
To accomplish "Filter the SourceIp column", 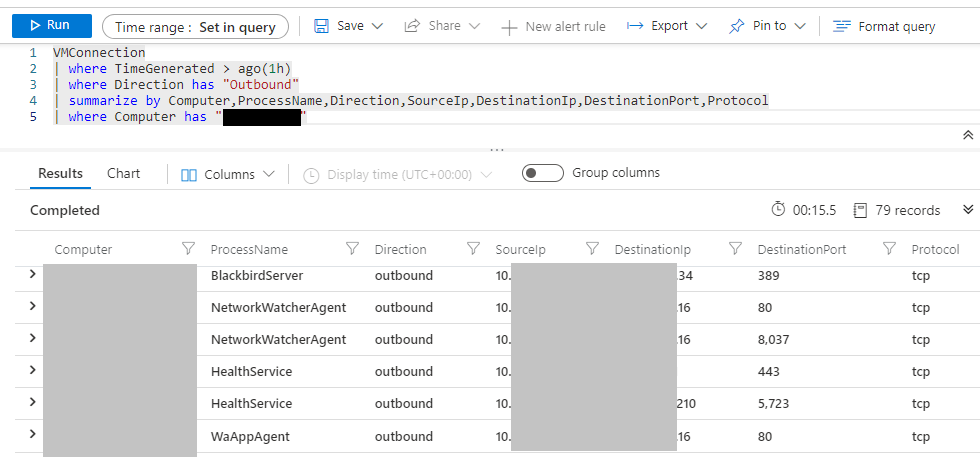I will click(x=592, y=249).
